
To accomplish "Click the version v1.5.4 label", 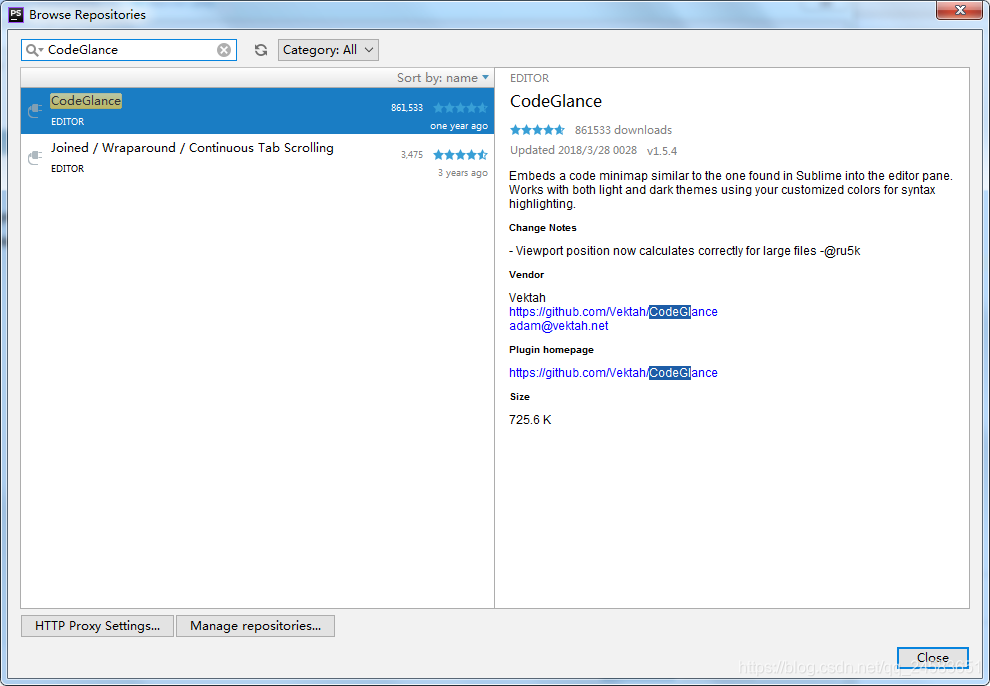I will (x=662, y=151).
